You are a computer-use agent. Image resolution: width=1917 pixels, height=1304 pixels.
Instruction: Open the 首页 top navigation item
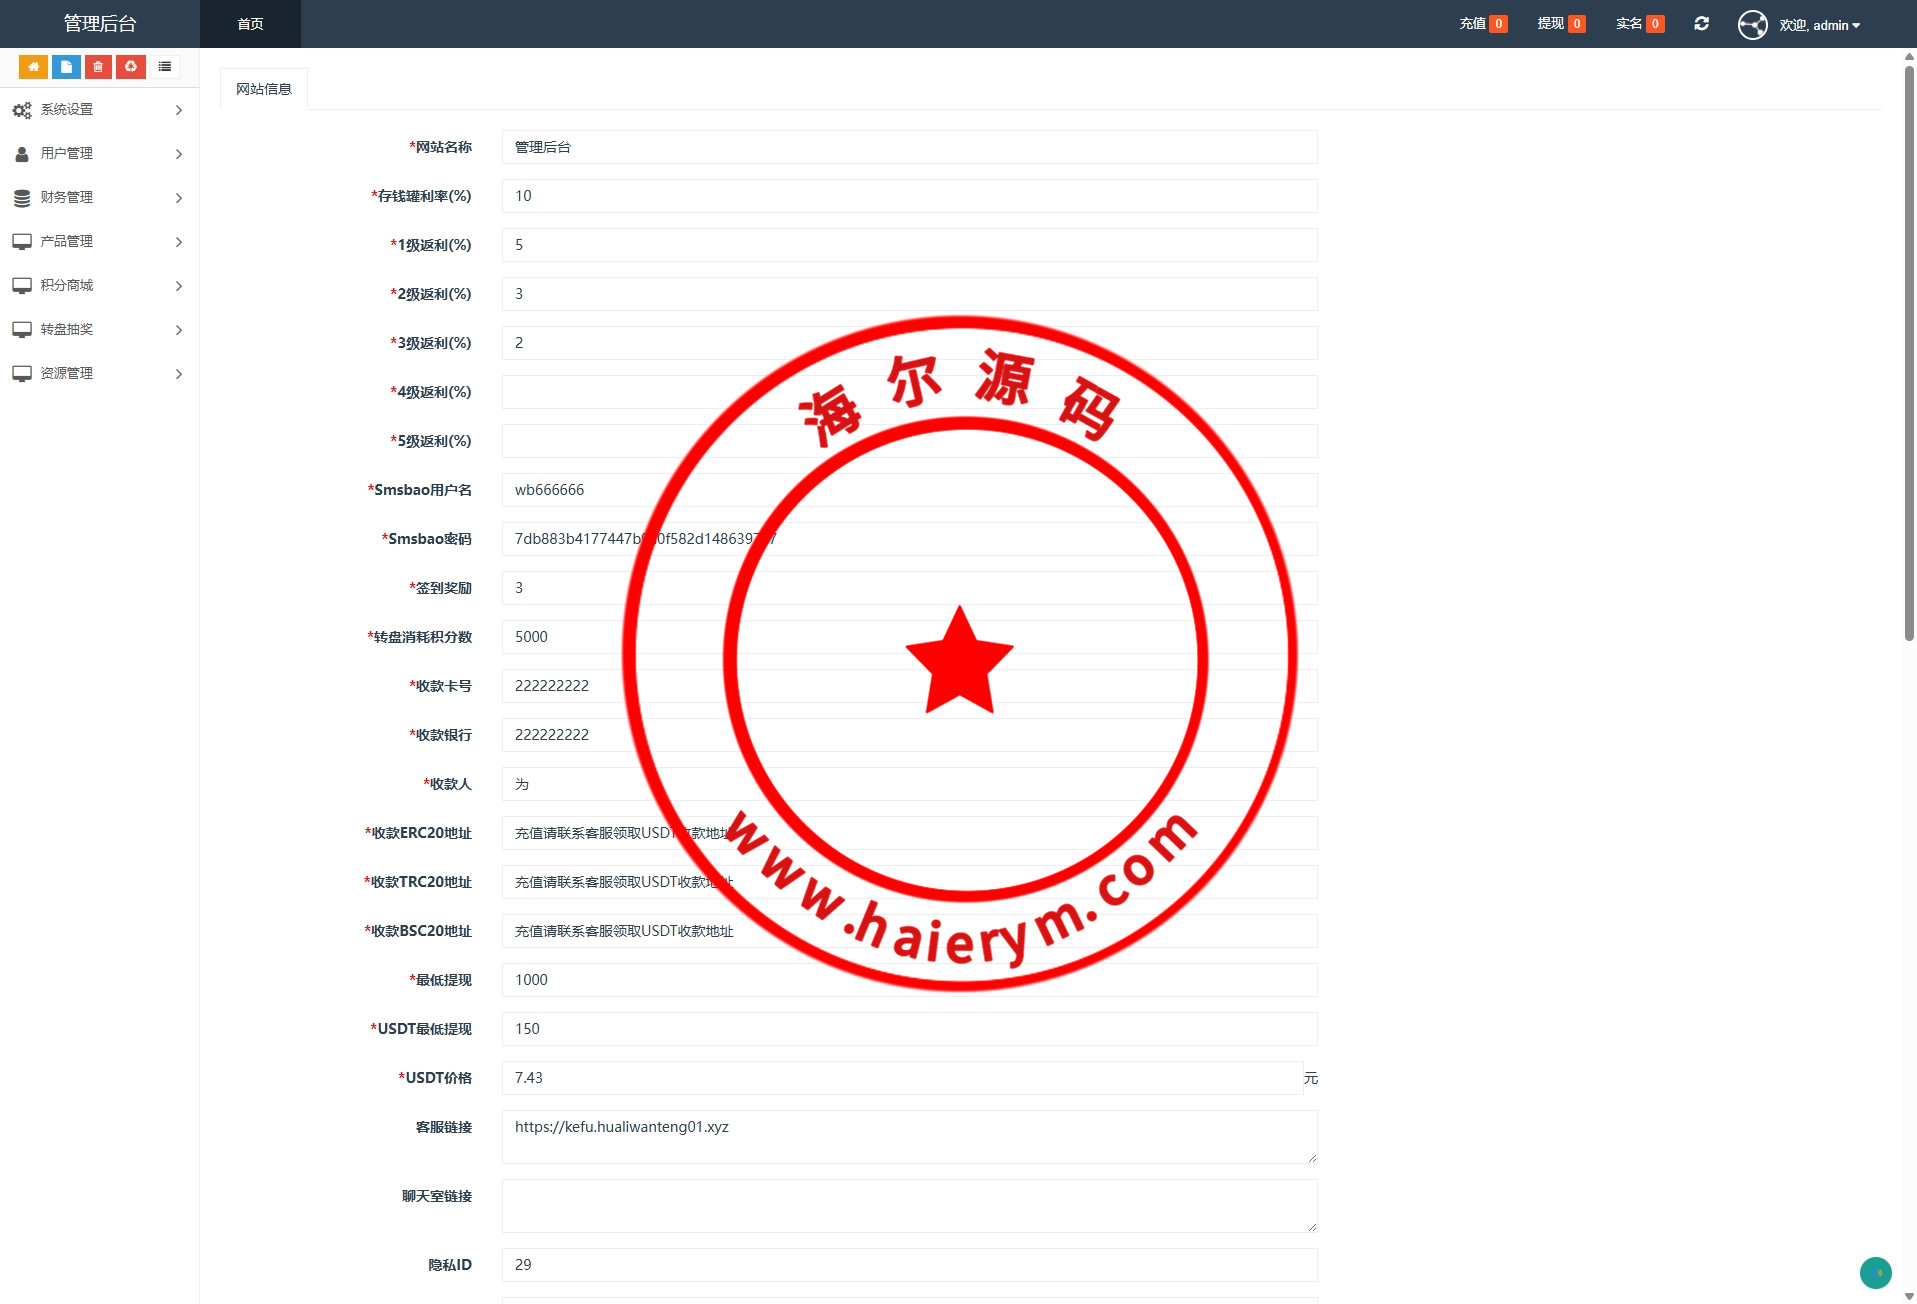tap(250, 24)
